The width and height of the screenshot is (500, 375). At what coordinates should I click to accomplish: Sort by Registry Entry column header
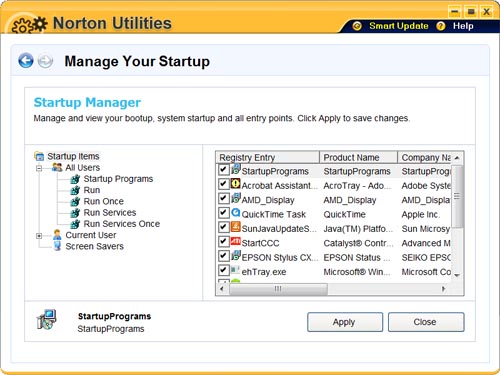pyautogui.click(x=268, y=157)
